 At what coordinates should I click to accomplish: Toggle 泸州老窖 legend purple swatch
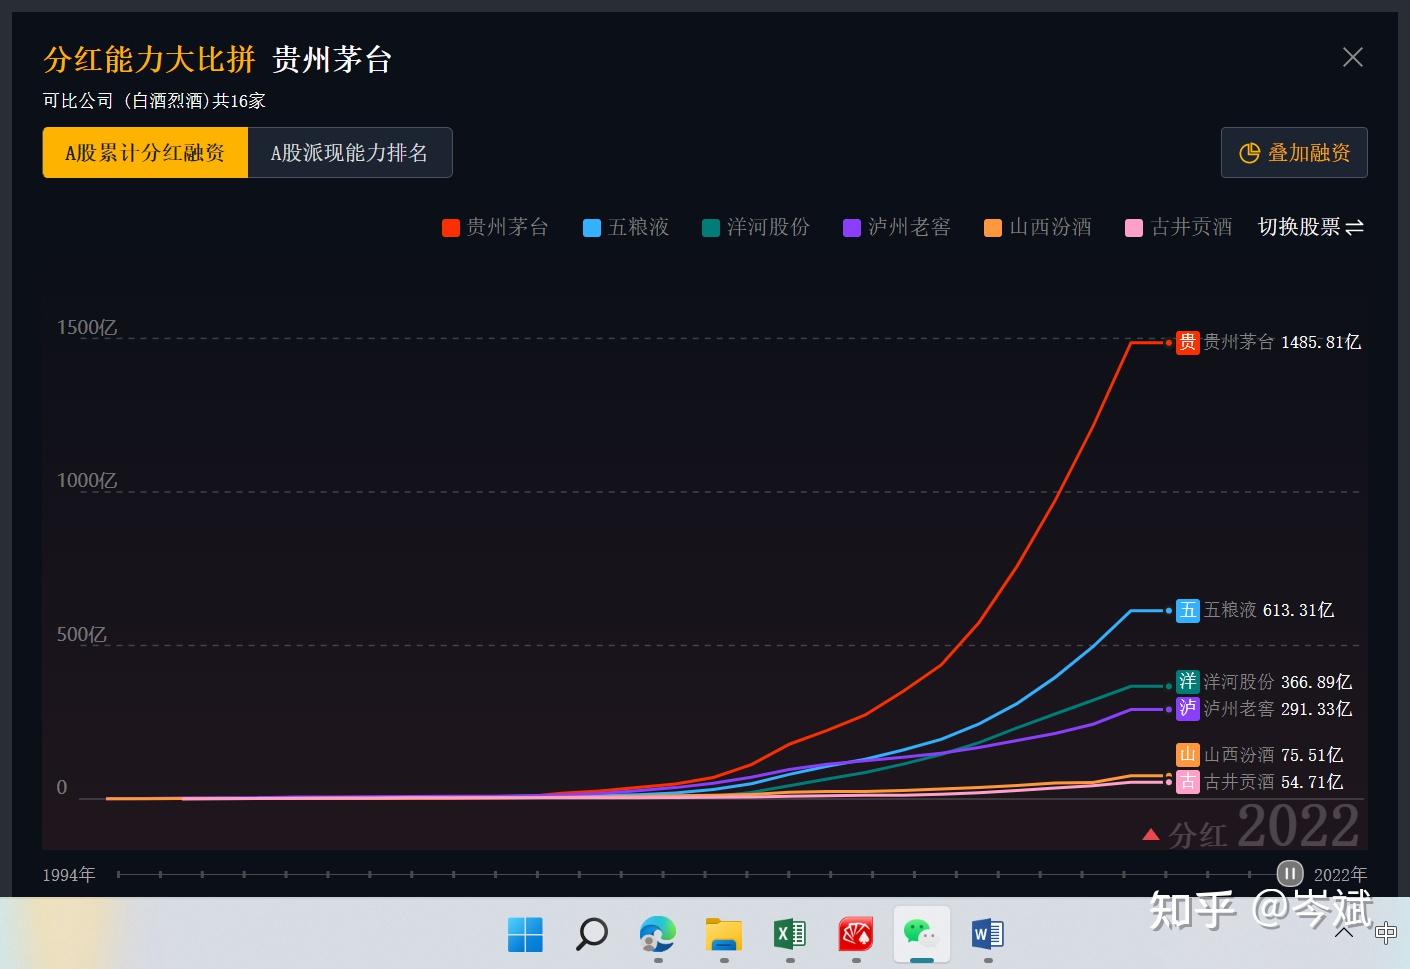coord(852,228)
